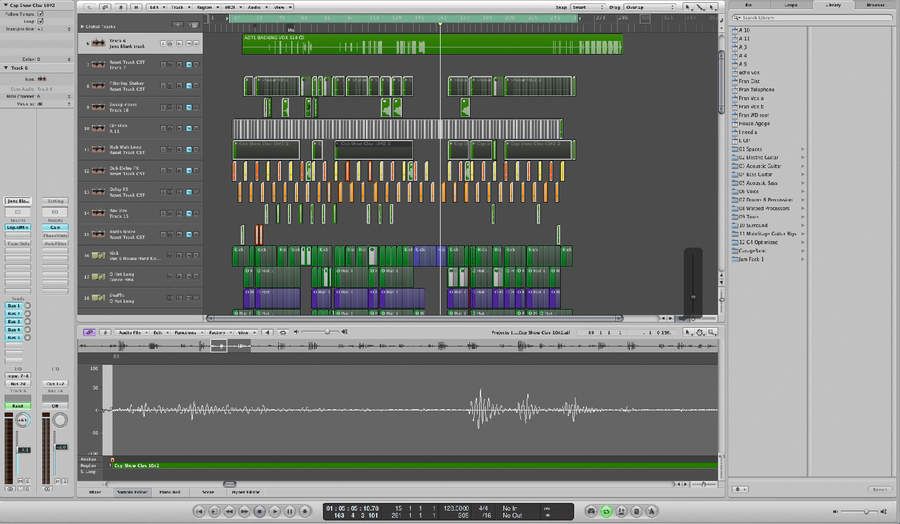The width and height of the screenshot is (900, 524).
Task: Toggle the blue-lit button on track 13
Action: [188, 192]
